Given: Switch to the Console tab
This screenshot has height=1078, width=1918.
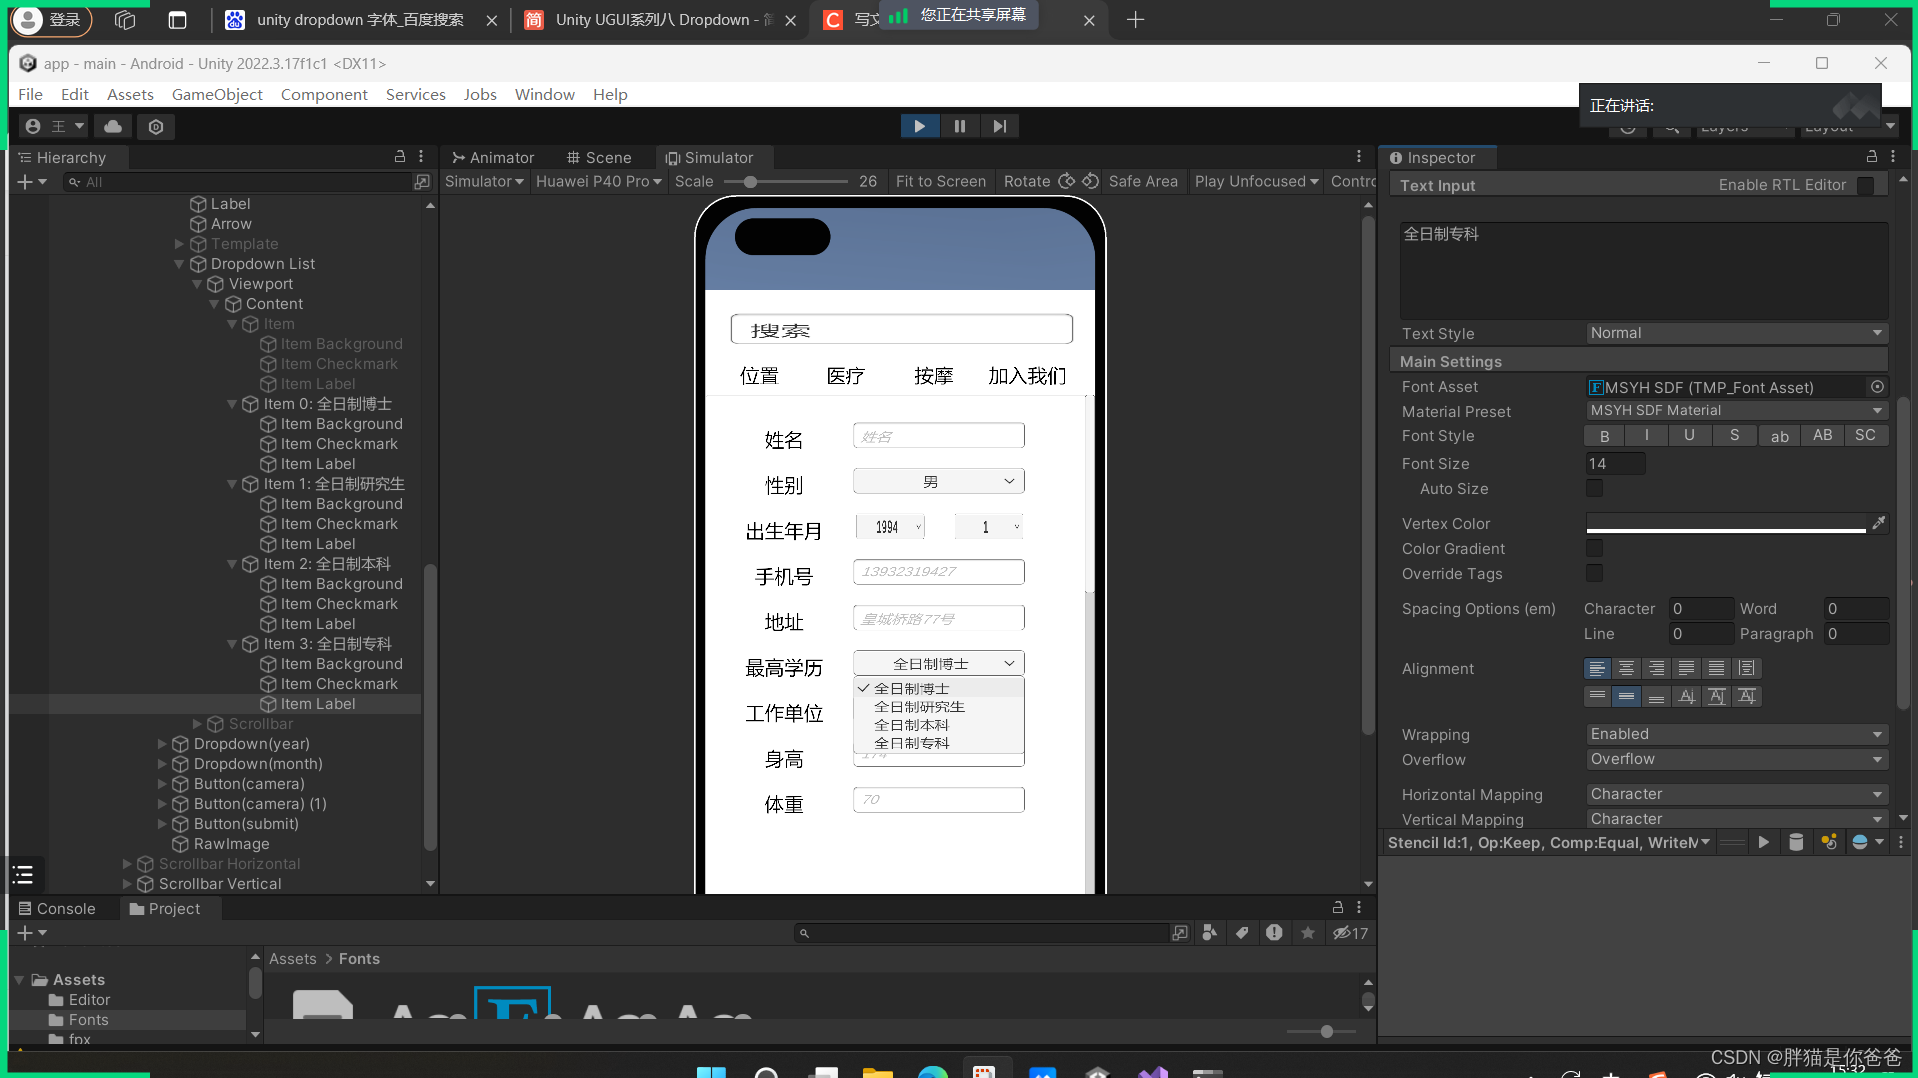Looking at the screenshot, I should 57,908.
